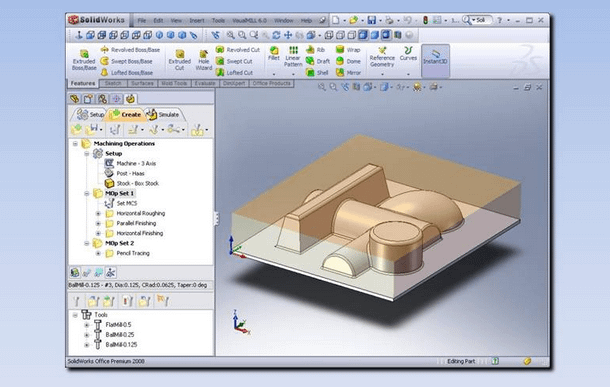
Task: Click the Linear Pattern icon
Action: pos(293,50)
